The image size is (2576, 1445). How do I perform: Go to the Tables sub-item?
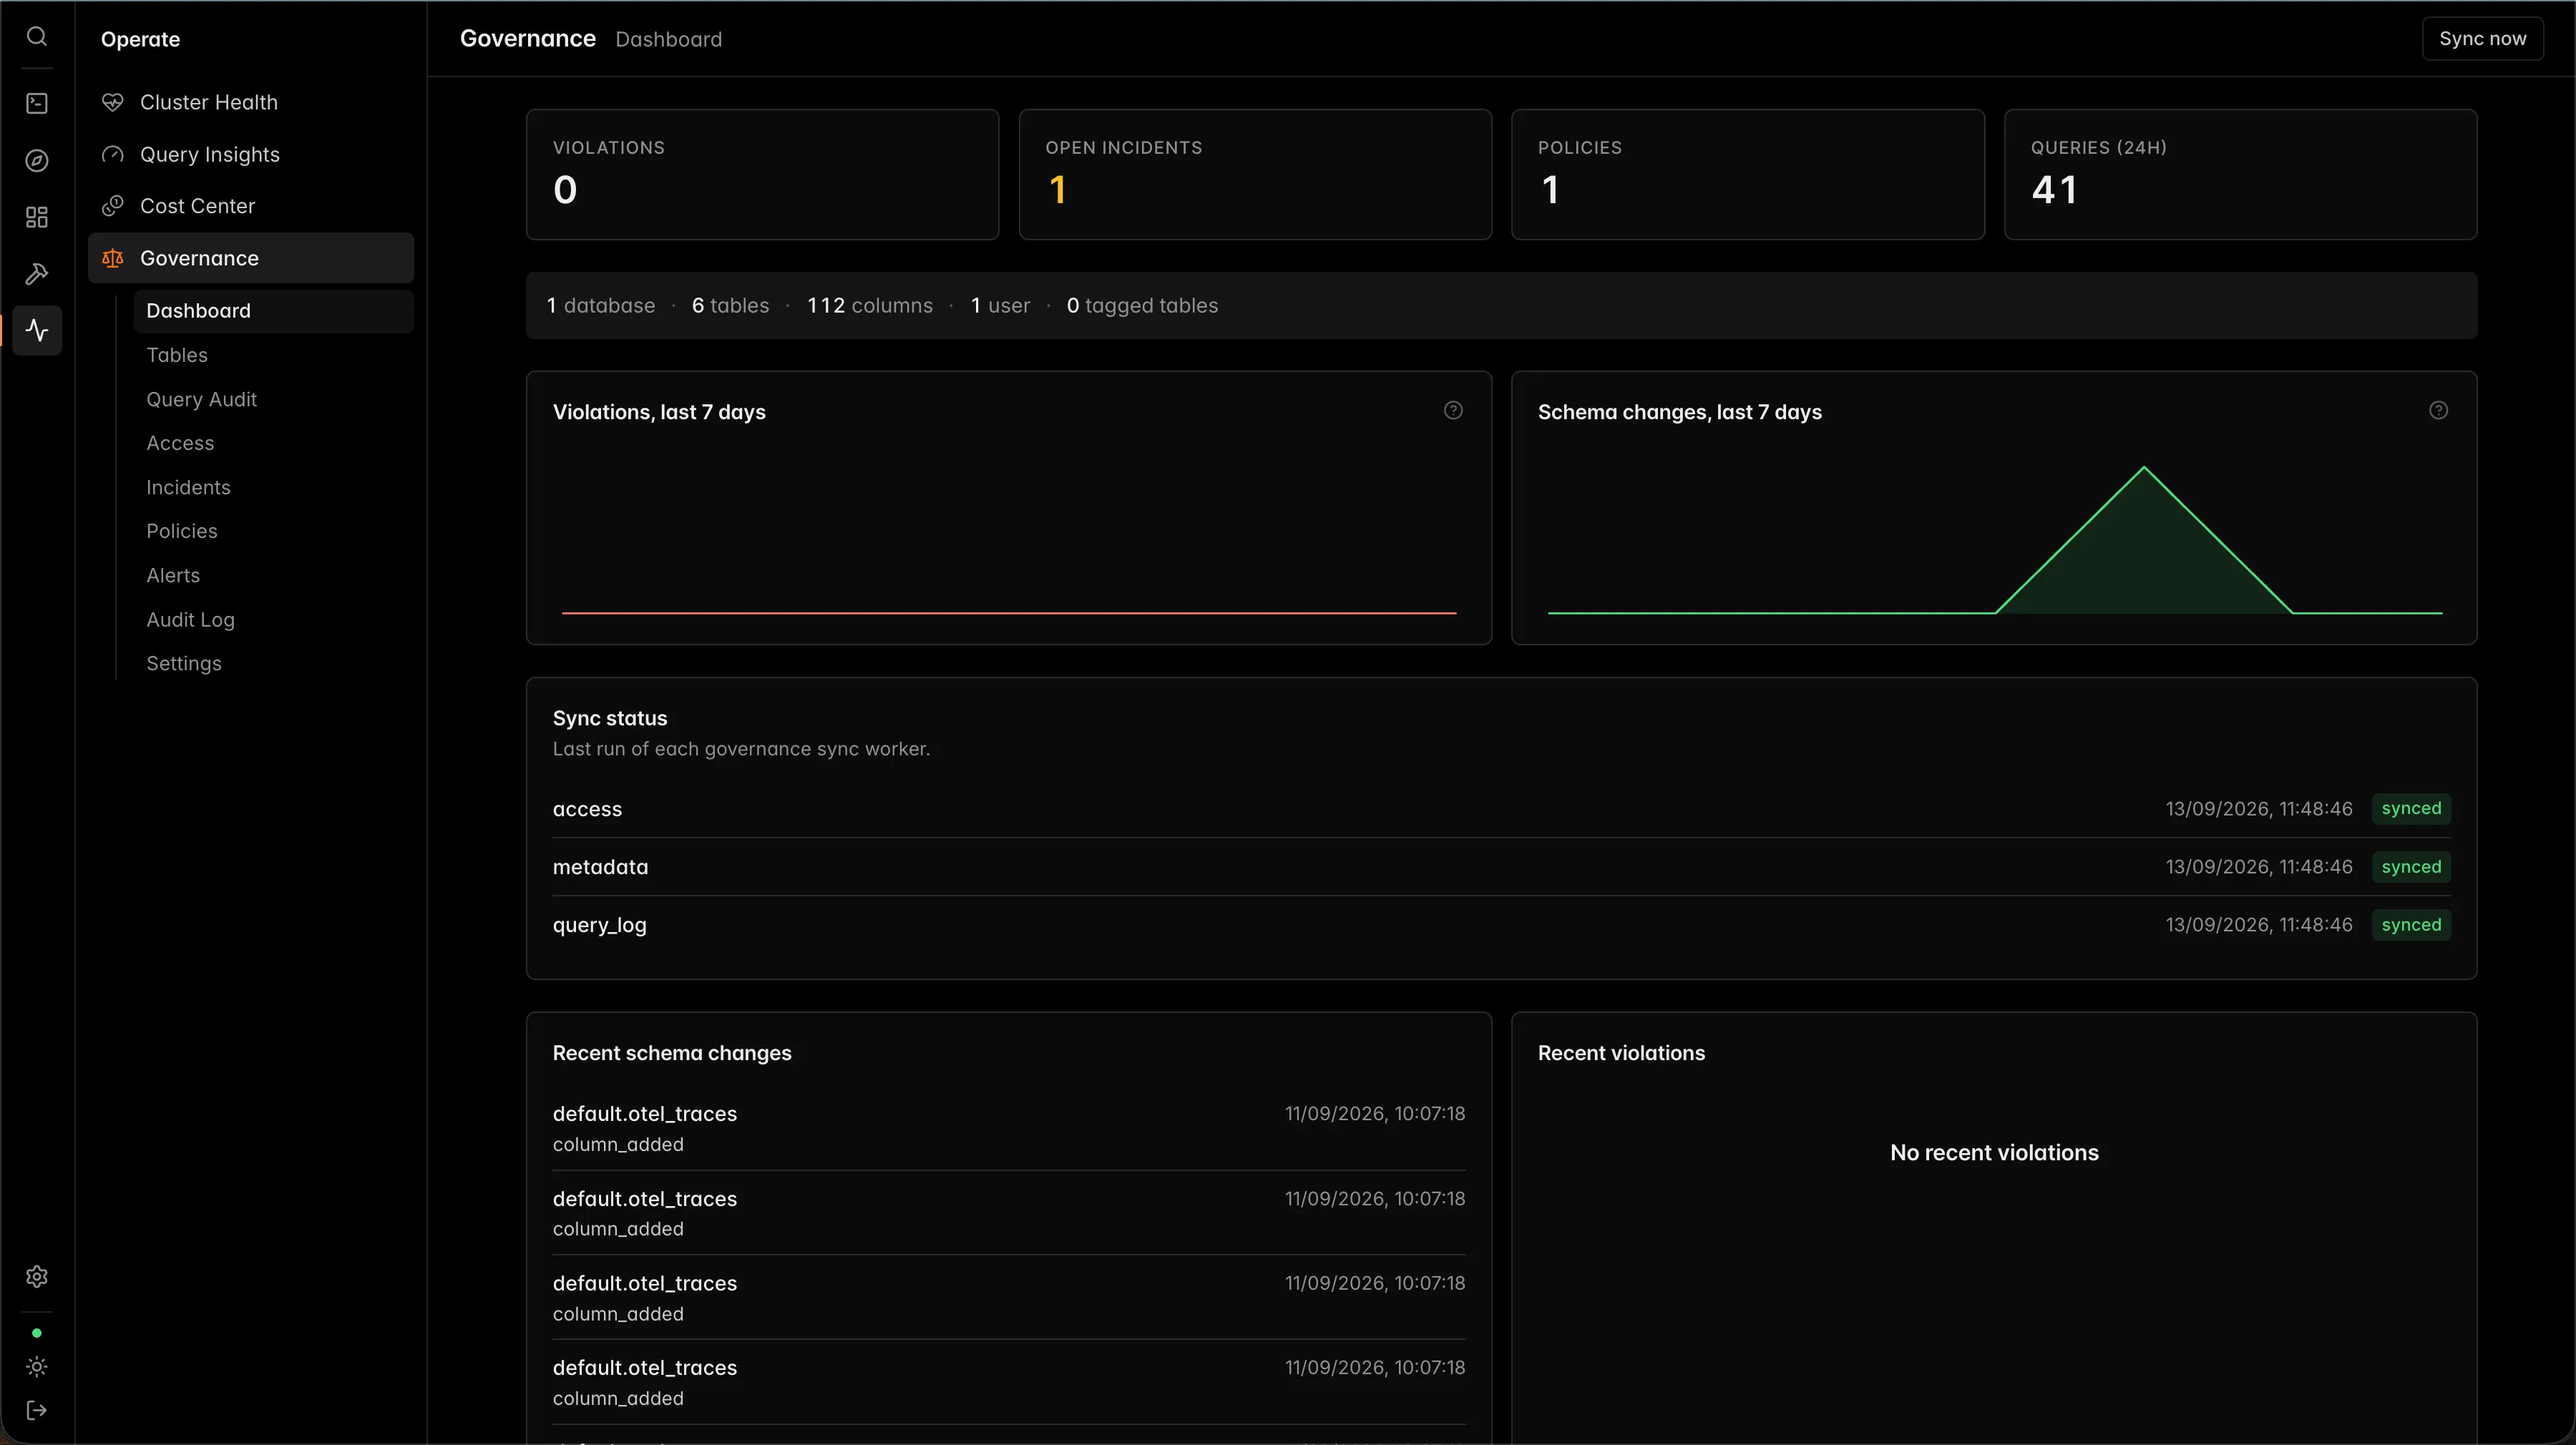click(274, 355)
